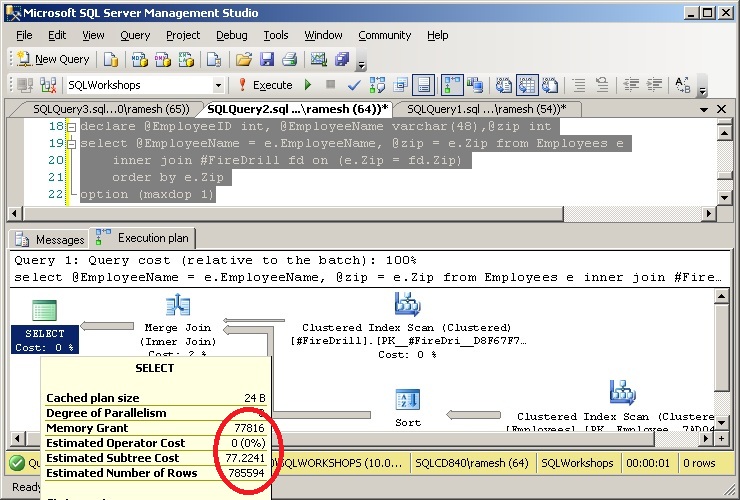The width and height of the screenshot is (740, 500).
Task: Open the SQLWorkshops database dropdown
Action: click(218, 85)
